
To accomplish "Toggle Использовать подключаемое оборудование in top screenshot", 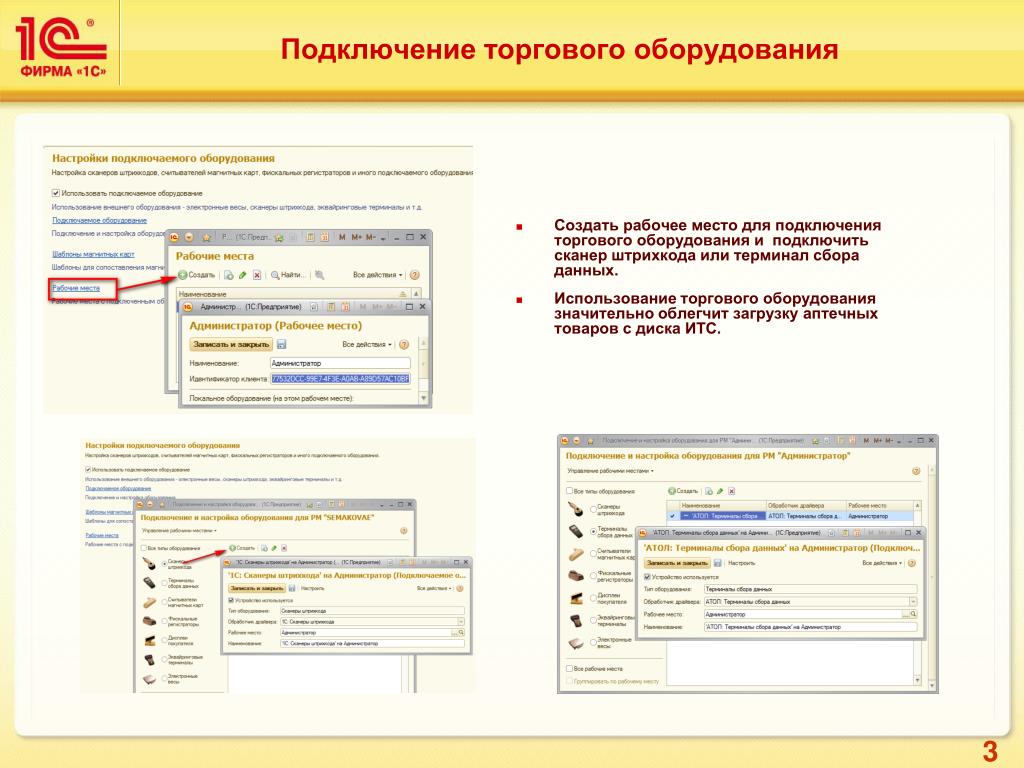I will tap(56, 193).
